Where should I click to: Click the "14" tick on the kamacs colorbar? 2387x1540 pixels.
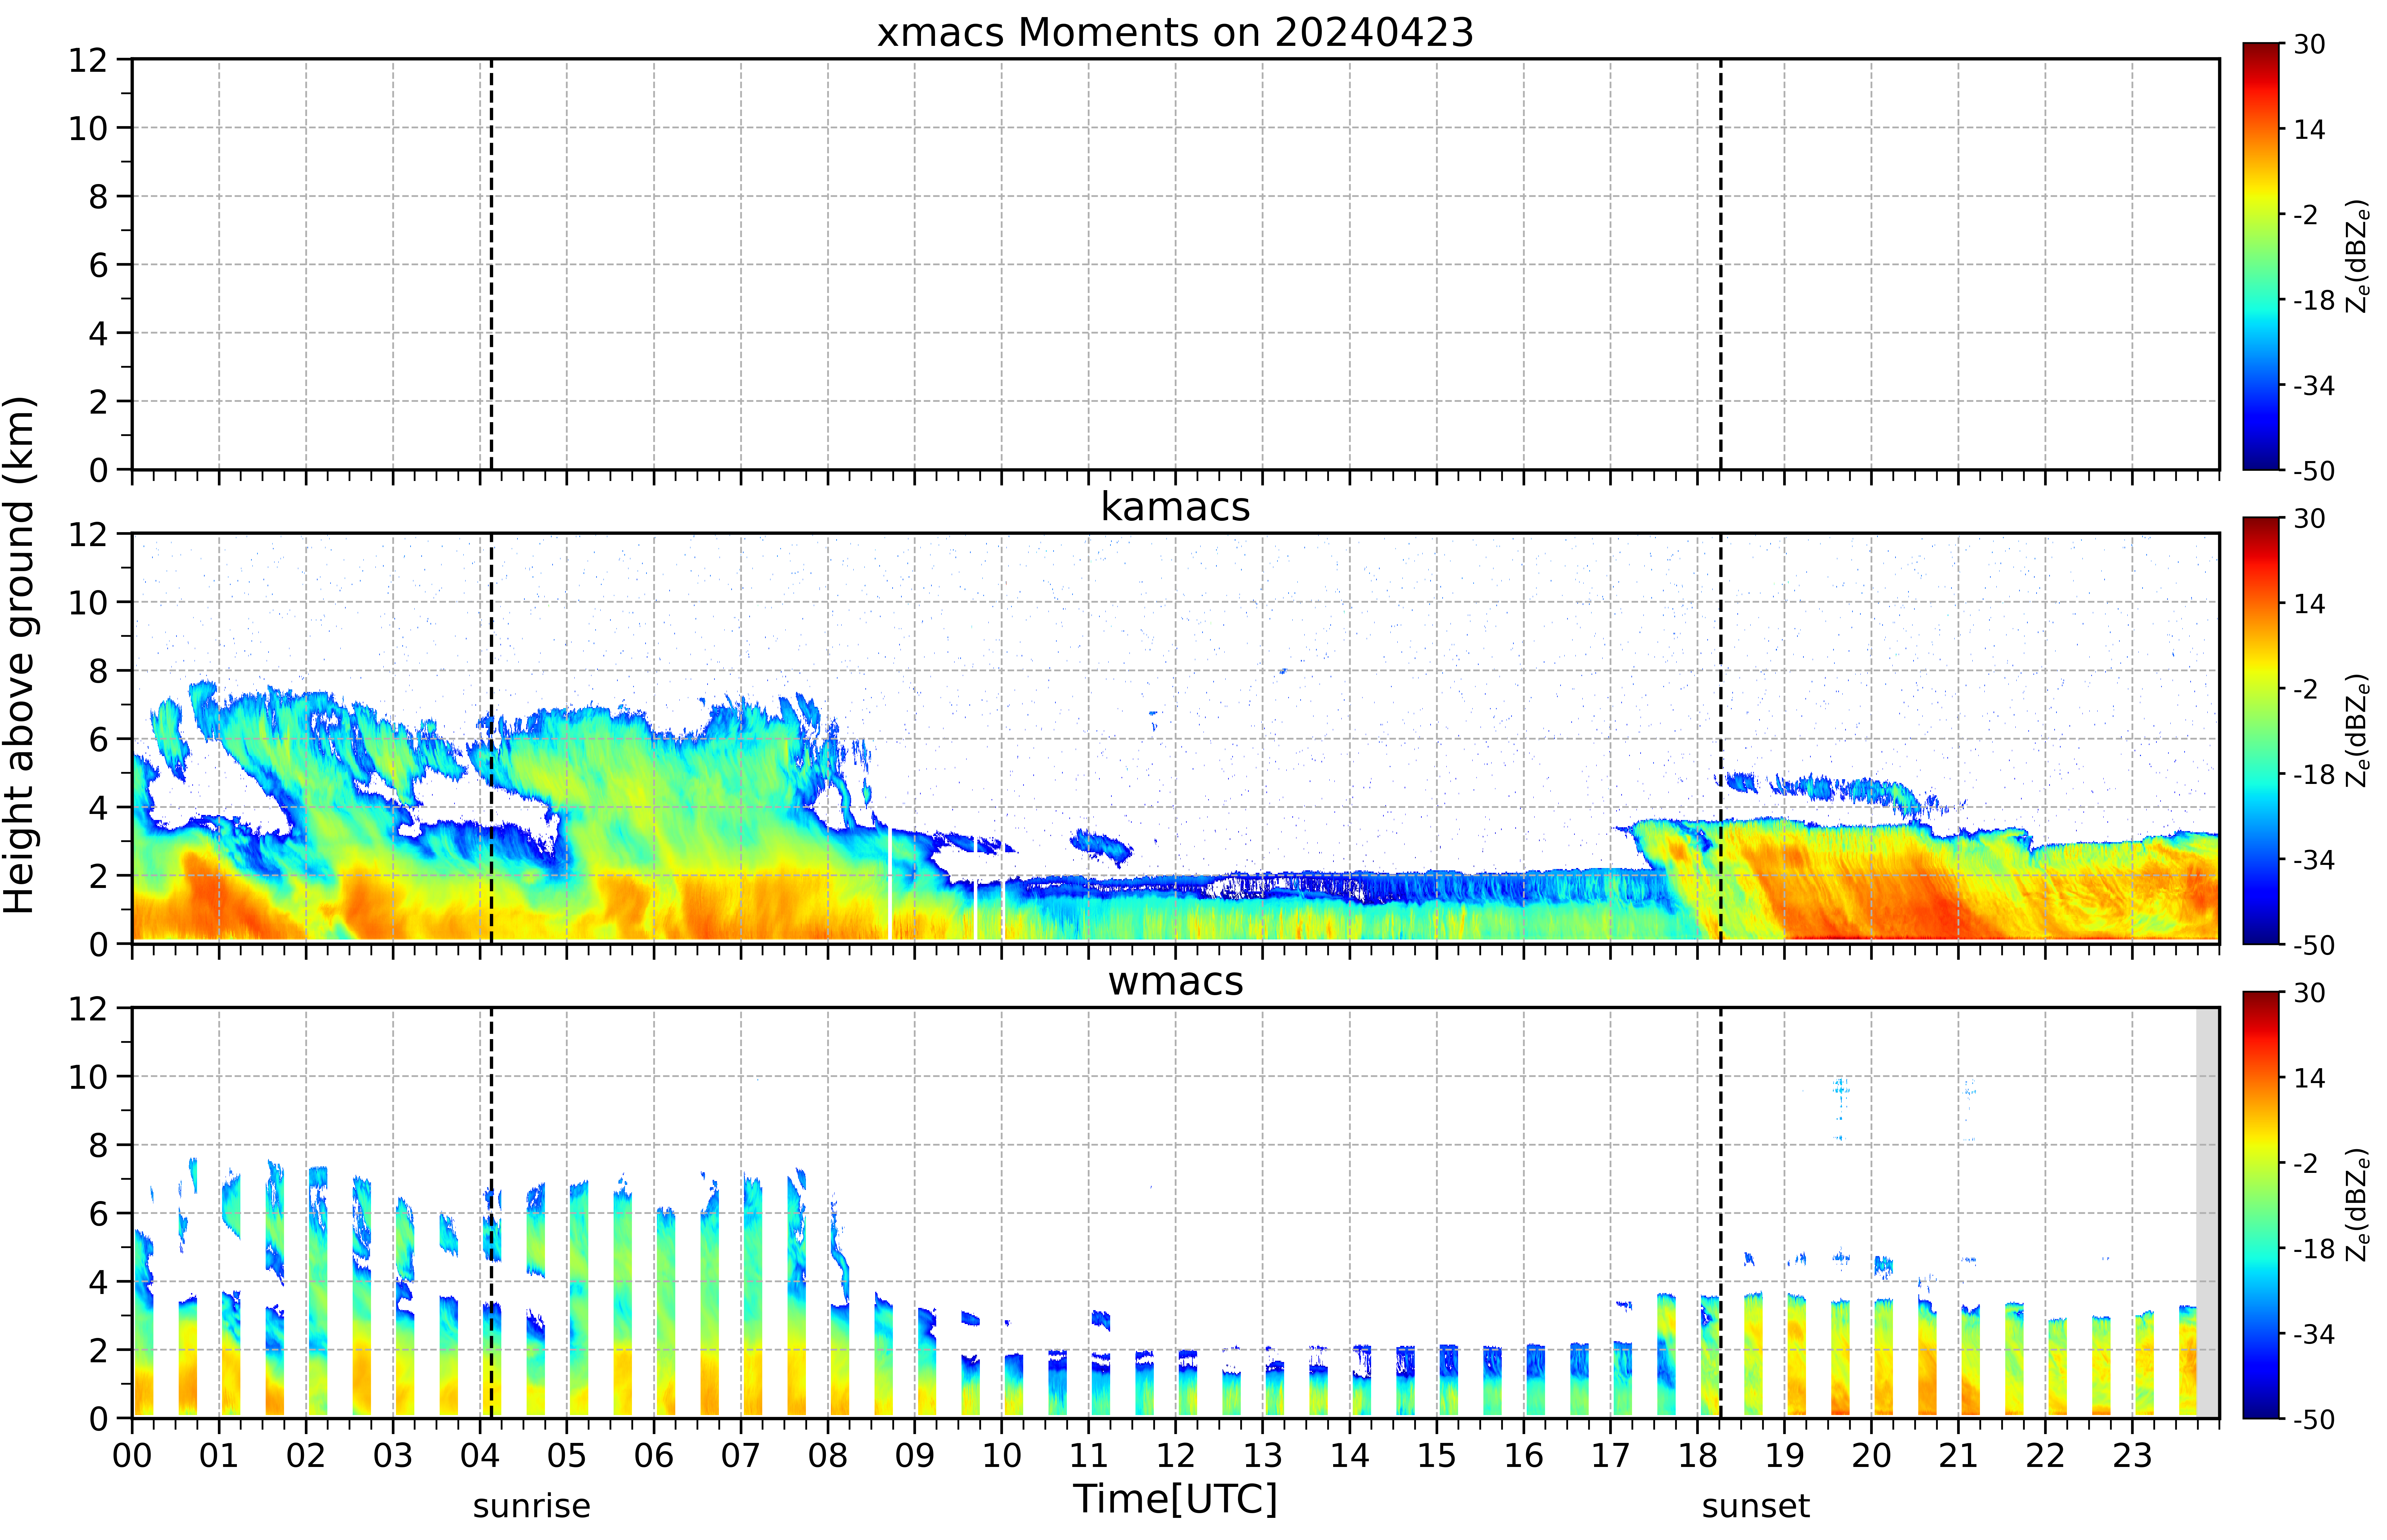point(2310,604)
